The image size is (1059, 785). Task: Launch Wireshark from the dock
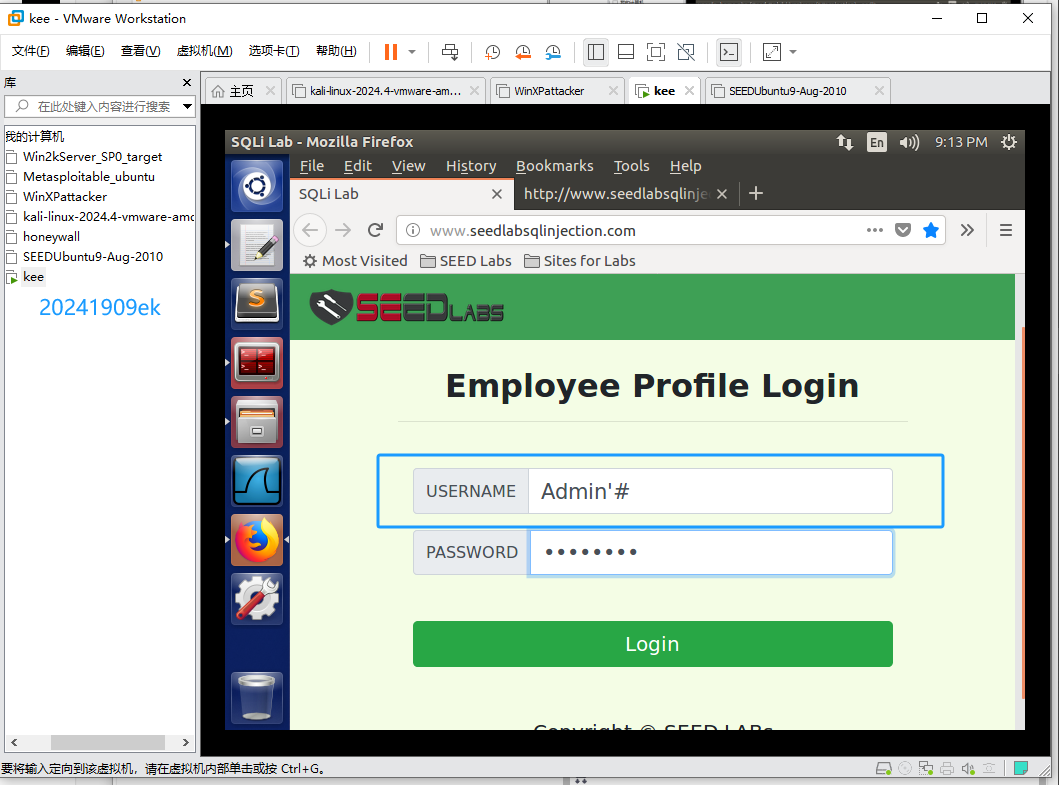click(x=257, y=481)
